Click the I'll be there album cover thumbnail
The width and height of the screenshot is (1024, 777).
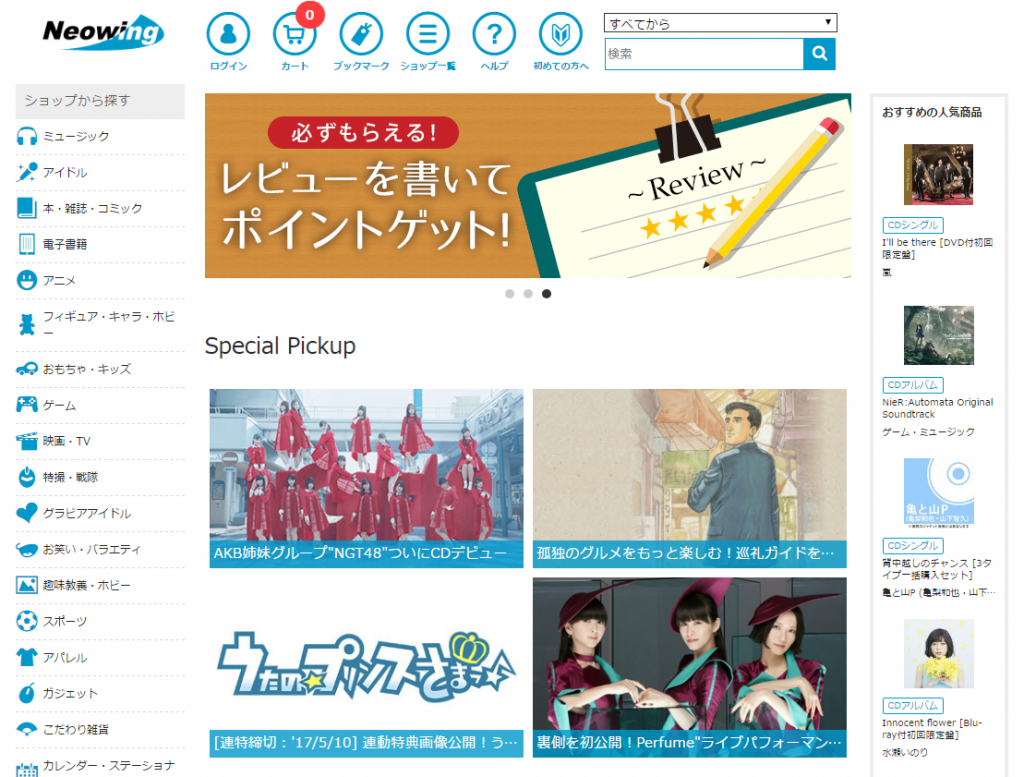tap(938, 175)
